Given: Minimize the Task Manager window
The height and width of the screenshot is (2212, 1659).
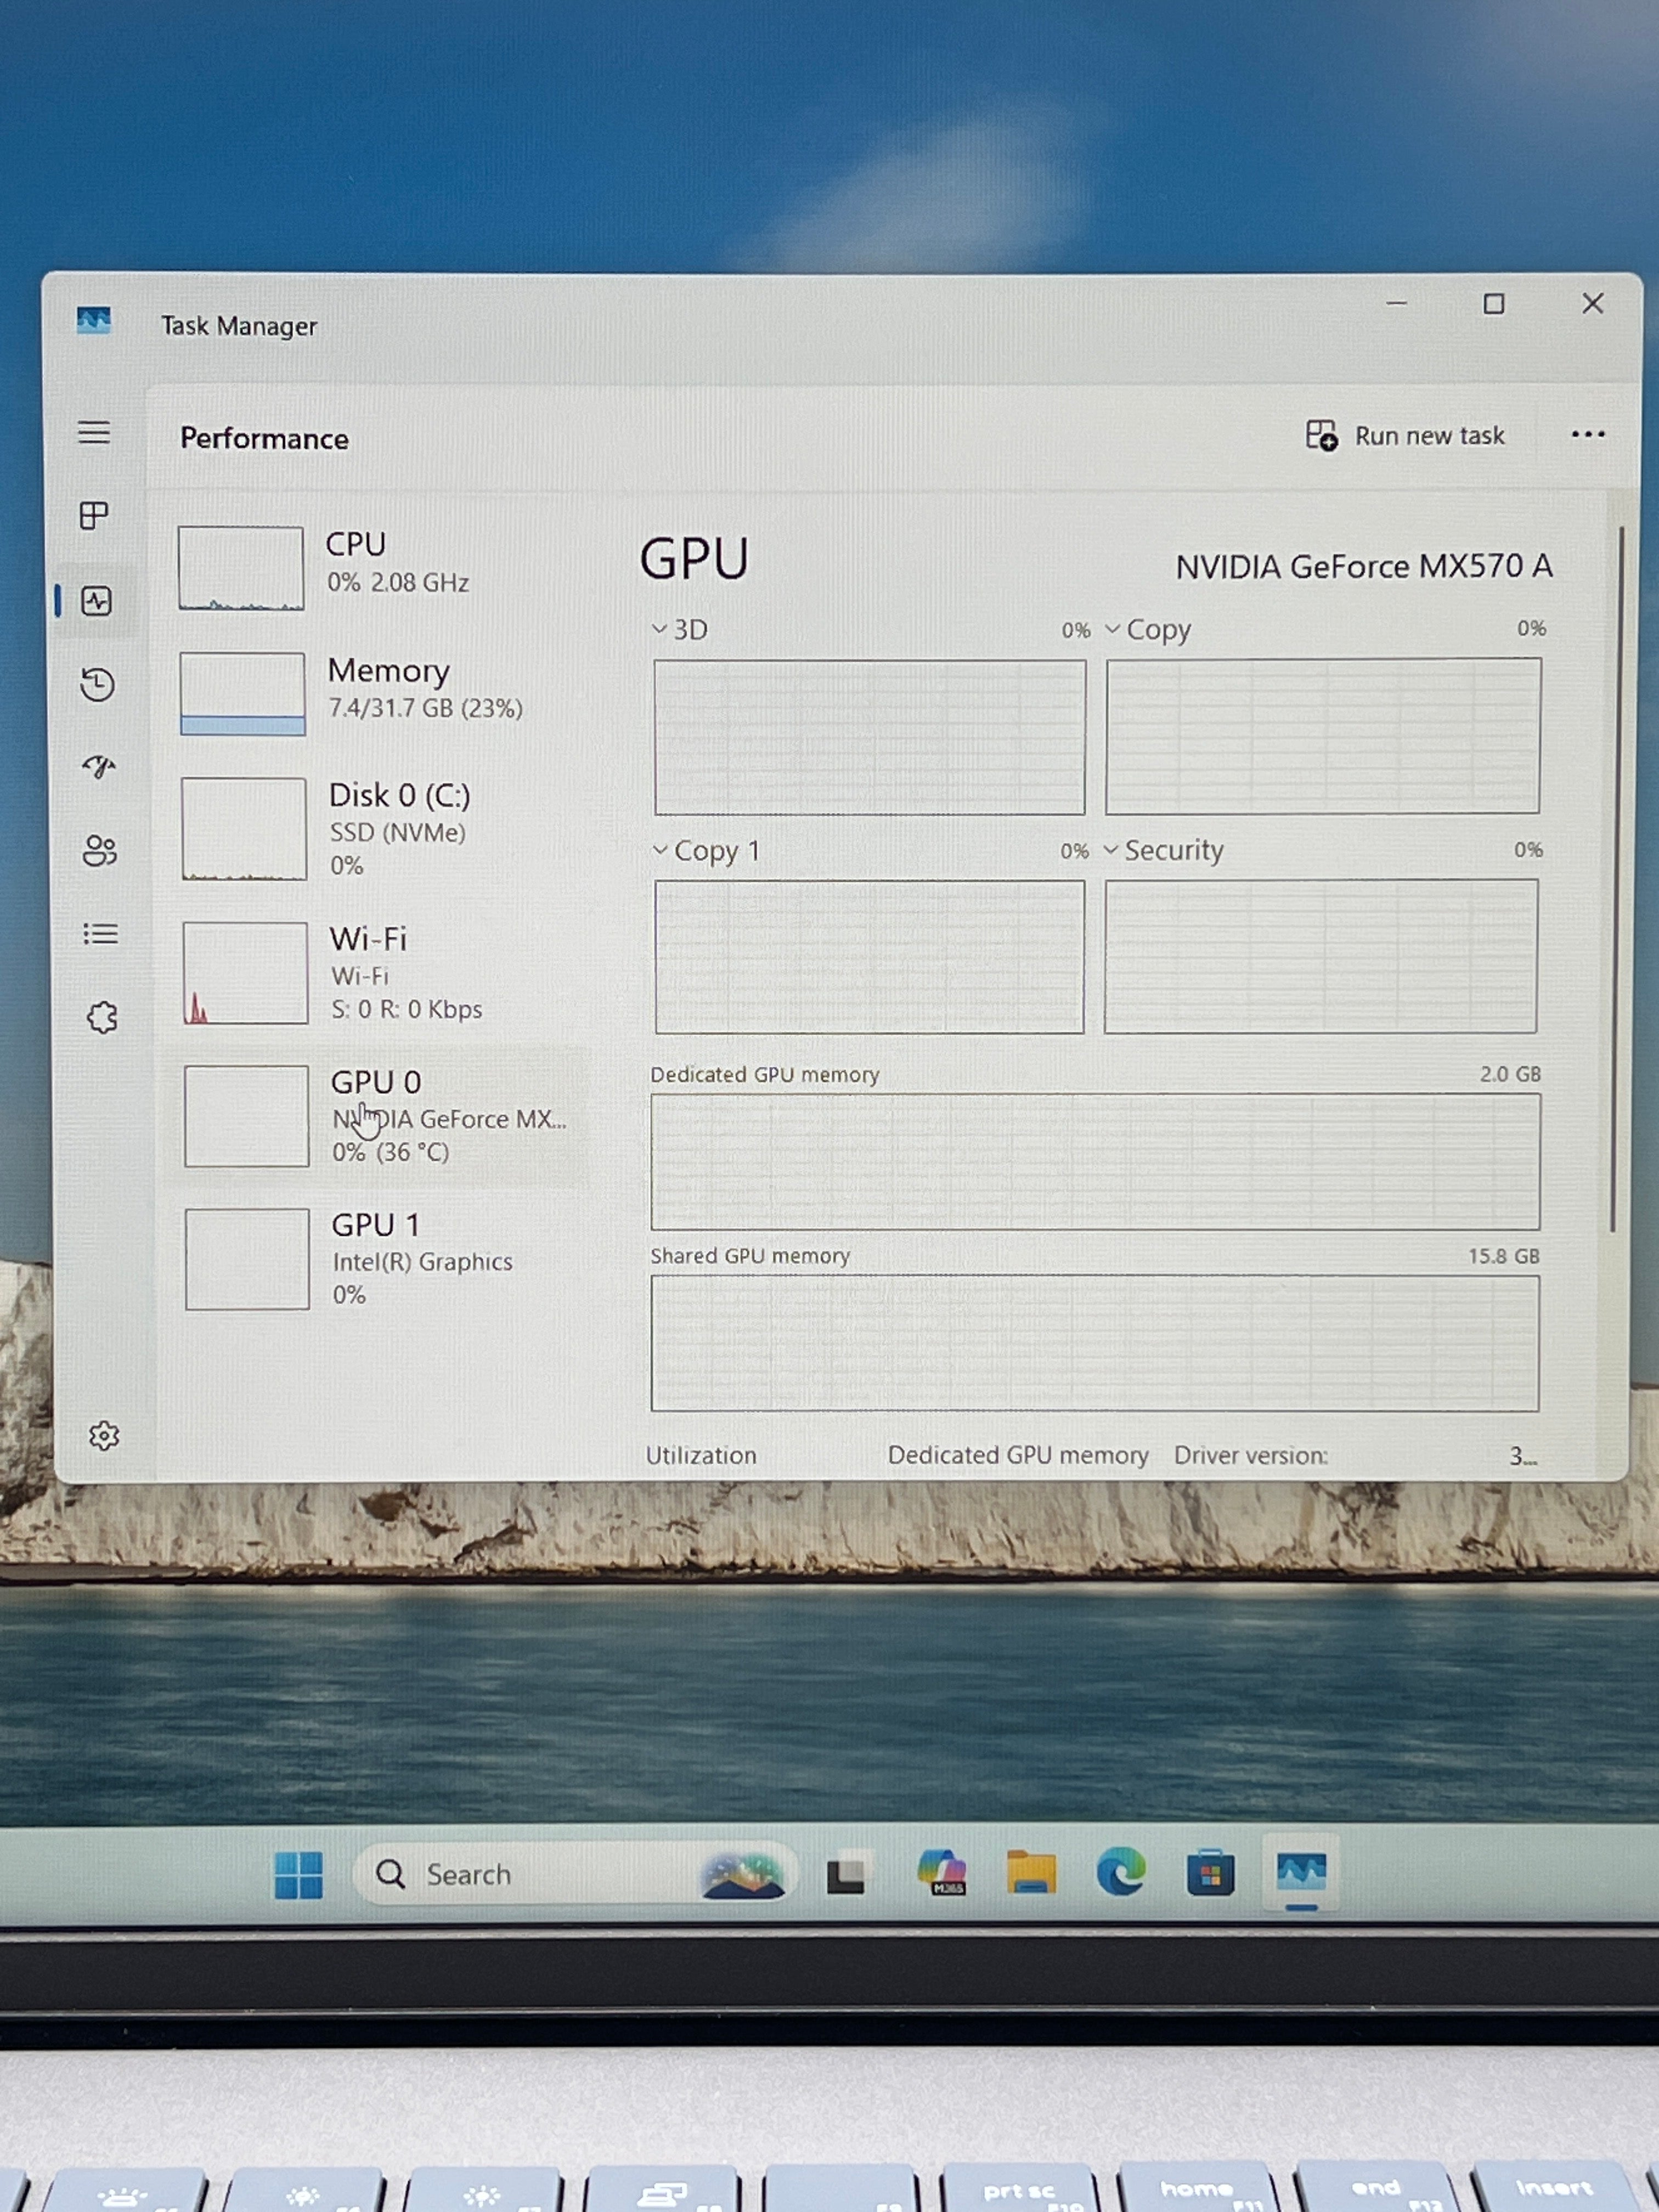Looking at the screenshot, I should [1397, 303].
